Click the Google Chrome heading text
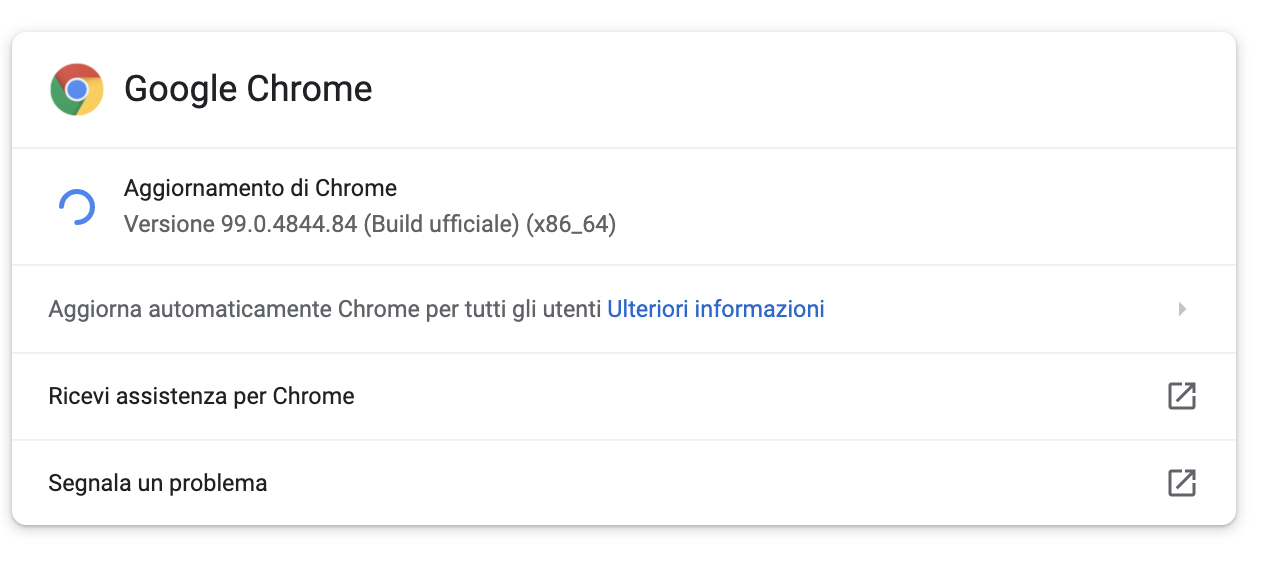The width and height of the screenshot is (1286, 562). pyautogui.click(x=248, y=89)
